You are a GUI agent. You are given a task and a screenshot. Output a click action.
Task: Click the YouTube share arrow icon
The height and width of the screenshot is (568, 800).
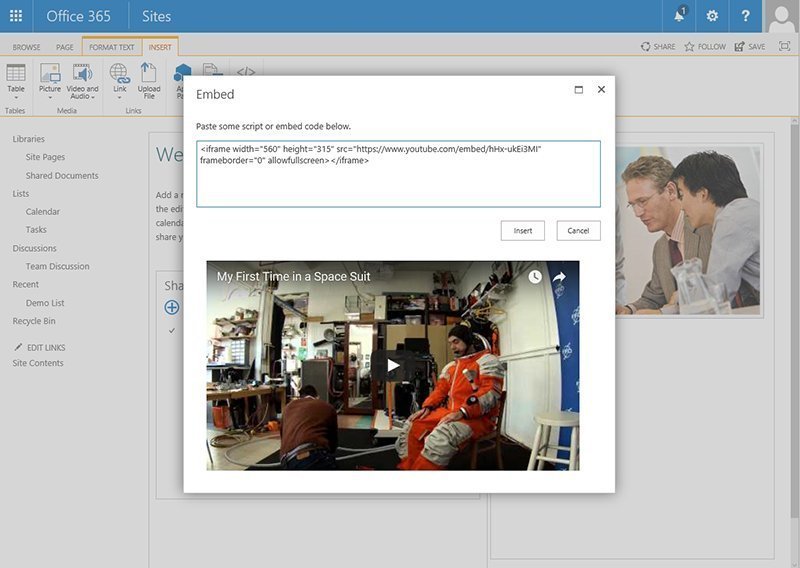coord(560,277)
